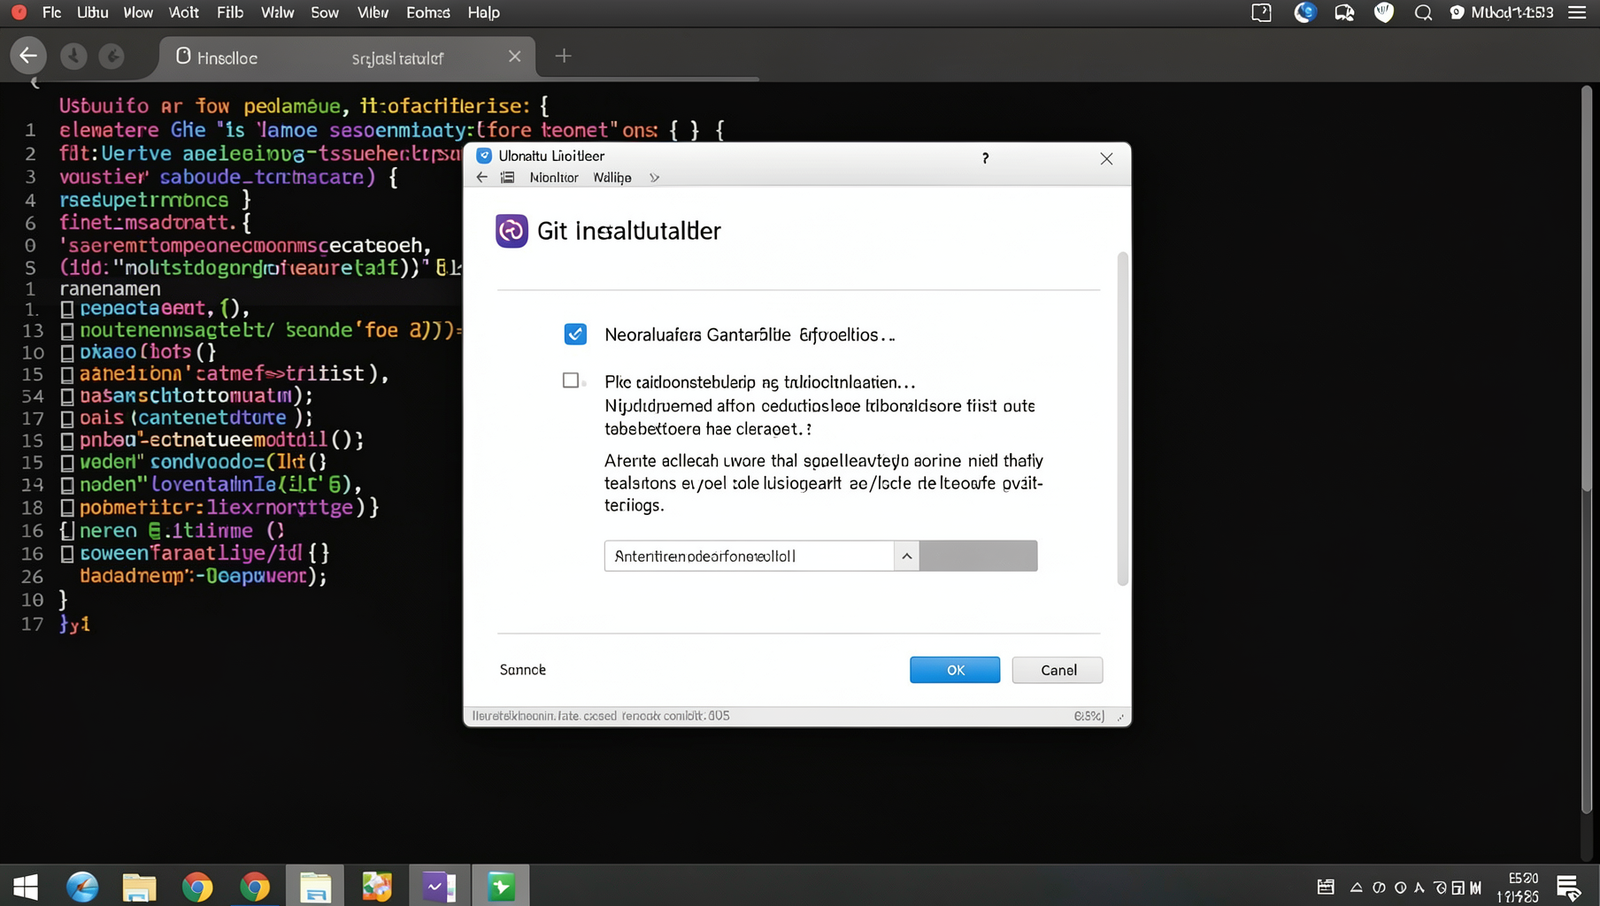Screen dimensions: 1600x906
Task: Show hidden system tray icons caret
Action: (1356, 887)
